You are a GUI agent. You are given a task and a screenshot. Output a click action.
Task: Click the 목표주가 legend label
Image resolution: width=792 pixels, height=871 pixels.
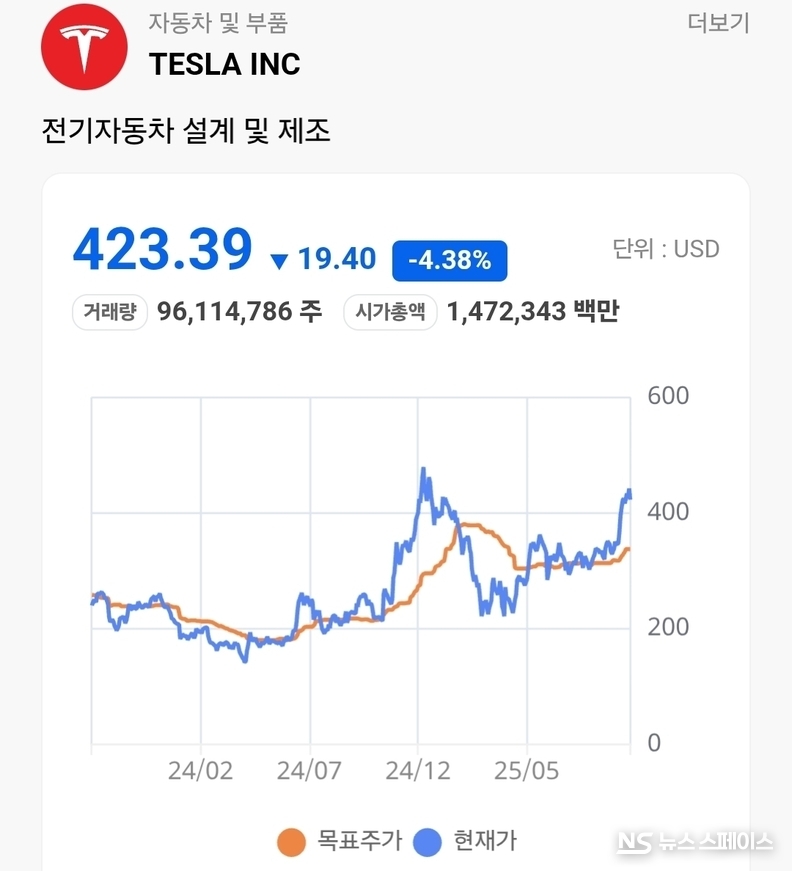click(359, 840)
